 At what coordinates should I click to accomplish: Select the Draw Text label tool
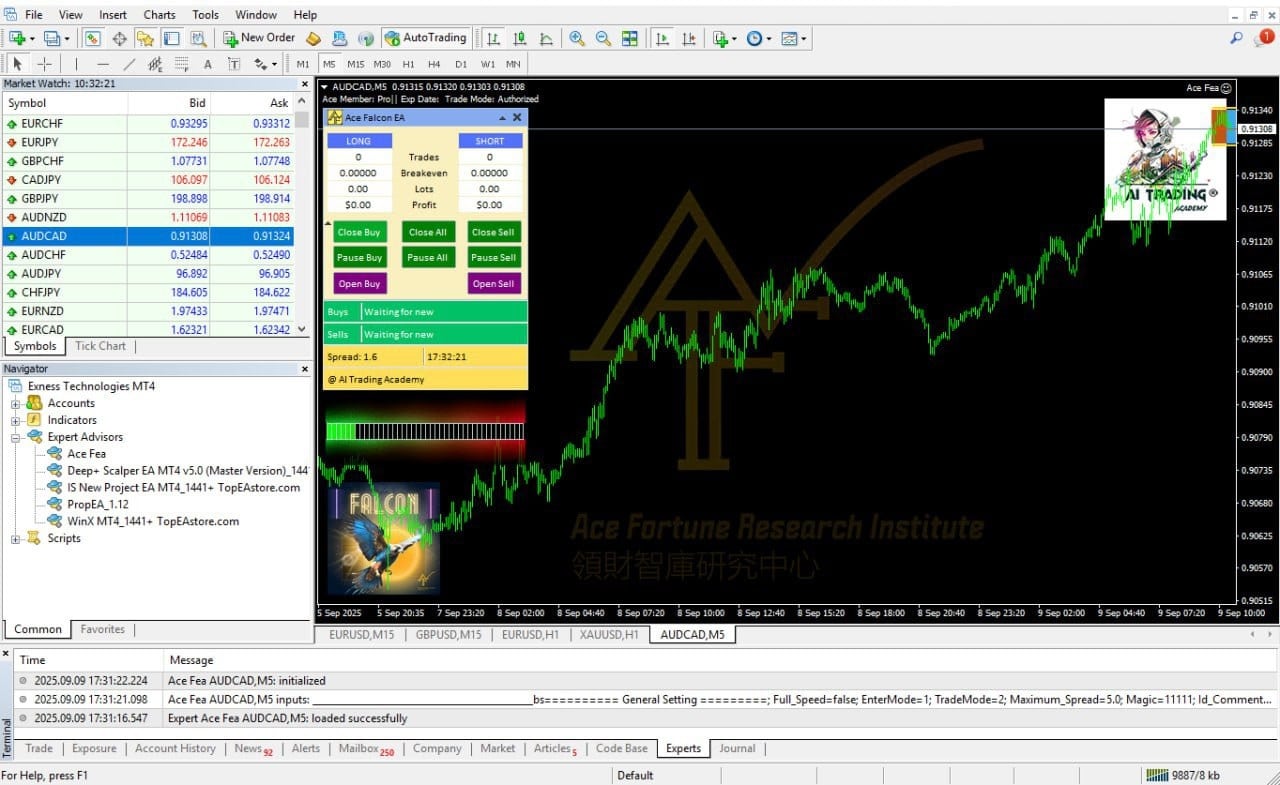click(x=208, y=64)
